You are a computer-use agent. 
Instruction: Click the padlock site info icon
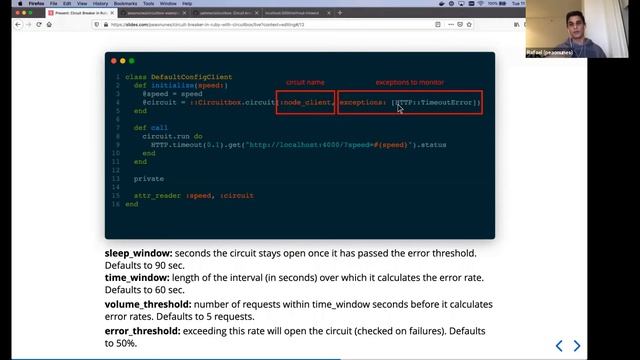[106, 24]
